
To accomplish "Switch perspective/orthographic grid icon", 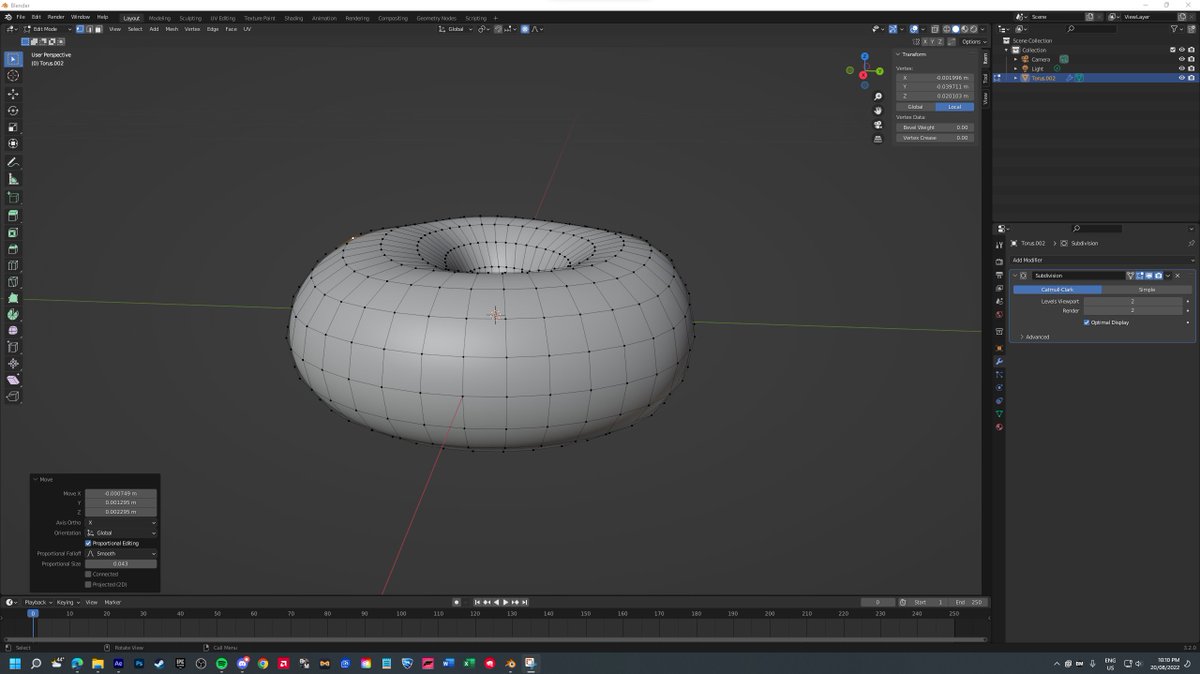I will pos(878,139).
